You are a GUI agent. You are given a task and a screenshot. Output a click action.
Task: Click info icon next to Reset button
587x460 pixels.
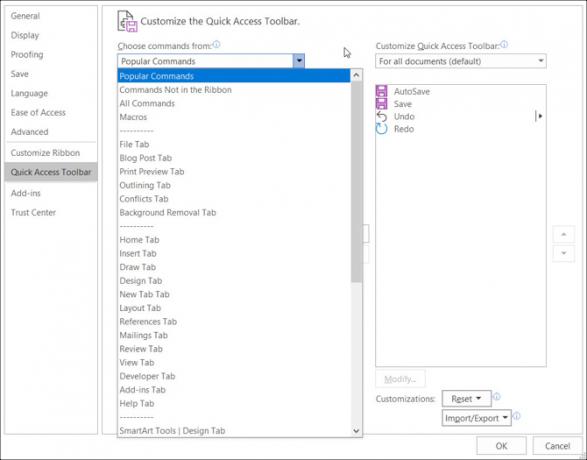497,397
